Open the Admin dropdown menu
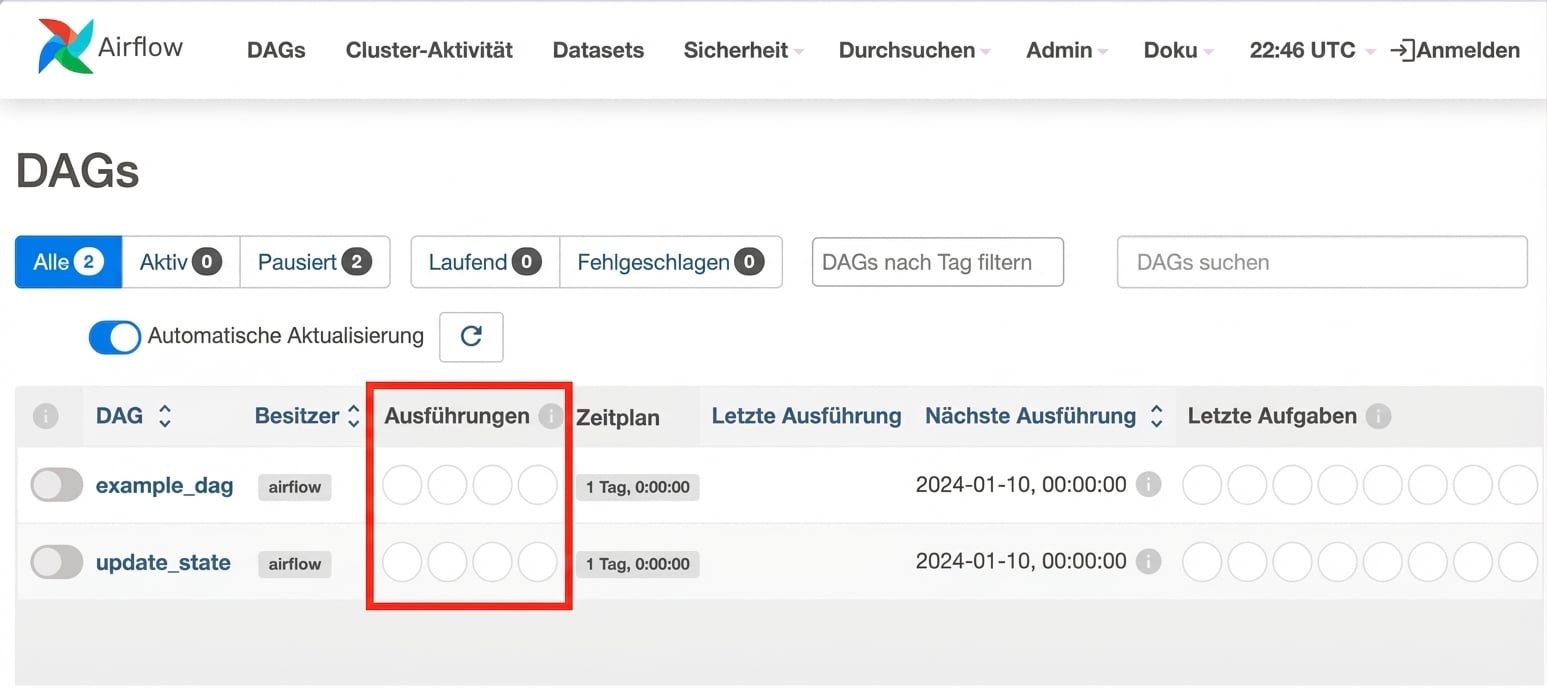The width and height of the screenshot is (1547, 688). point(1066,50)
